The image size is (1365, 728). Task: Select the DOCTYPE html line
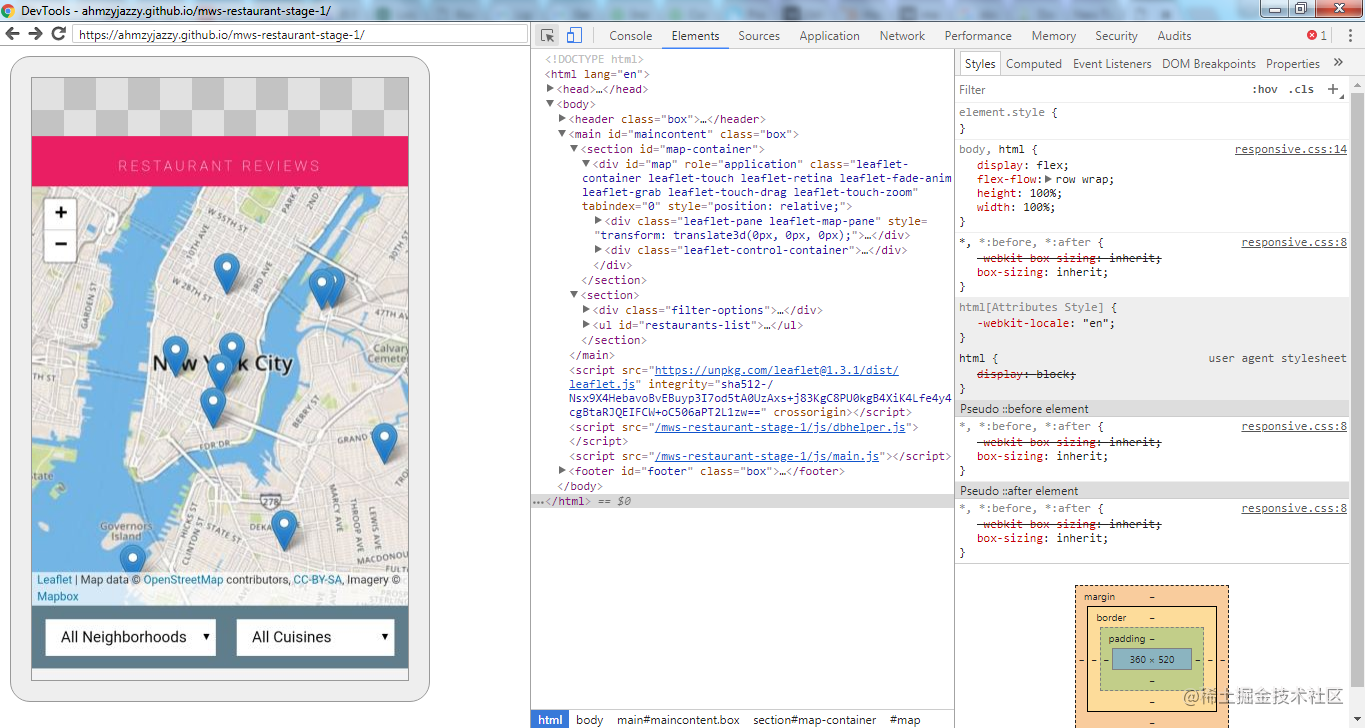click(x=594, y=59)
